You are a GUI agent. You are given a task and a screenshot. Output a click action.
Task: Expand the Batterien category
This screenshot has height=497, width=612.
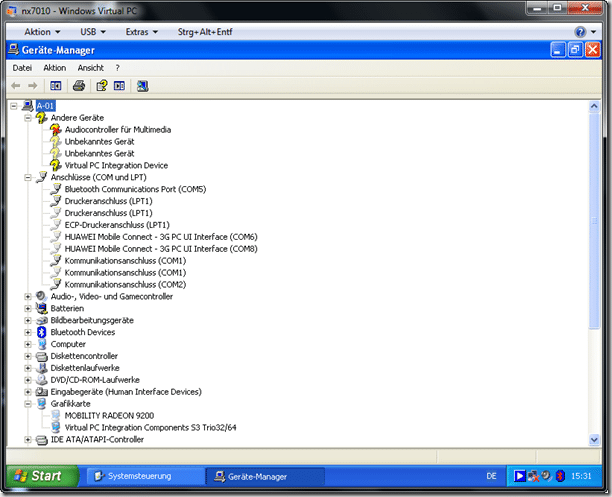click(28, 308)
